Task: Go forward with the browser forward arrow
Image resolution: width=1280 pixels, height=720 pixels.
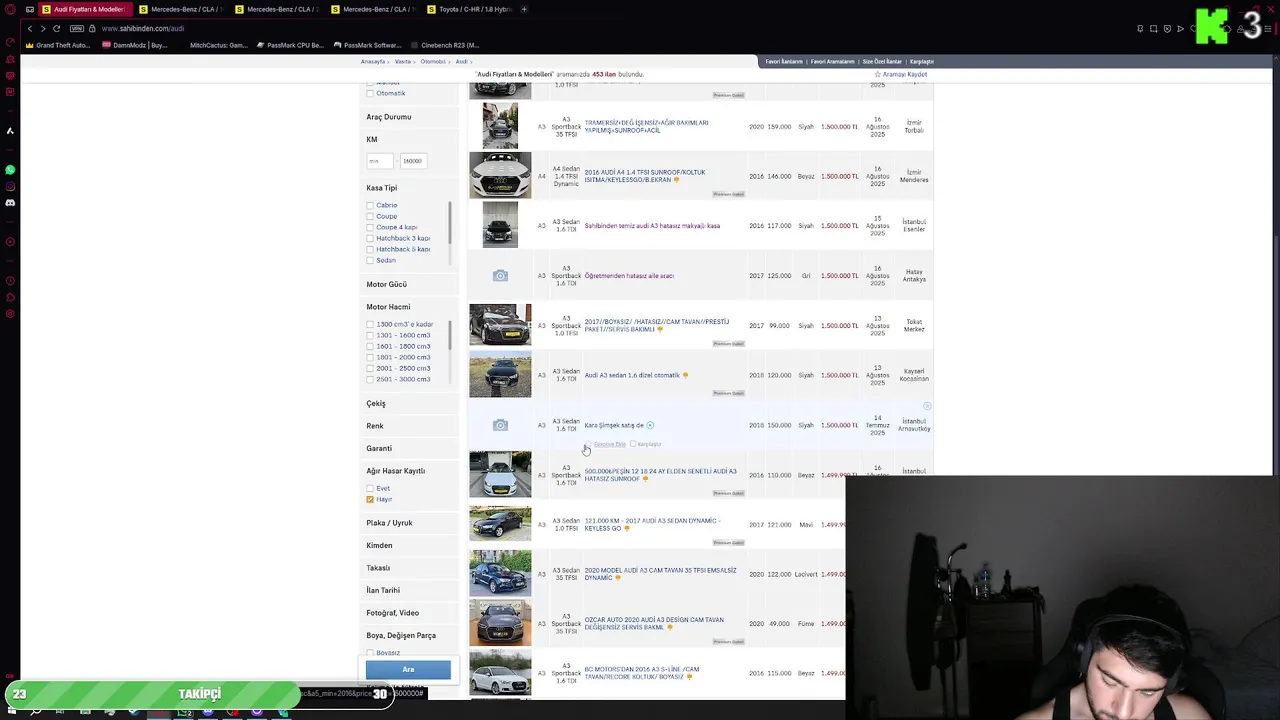Action: [43, 28]
